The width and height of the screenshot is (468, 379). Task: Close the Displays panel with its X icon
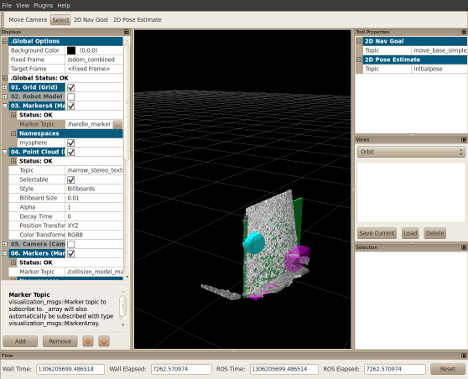pos(126,32)
